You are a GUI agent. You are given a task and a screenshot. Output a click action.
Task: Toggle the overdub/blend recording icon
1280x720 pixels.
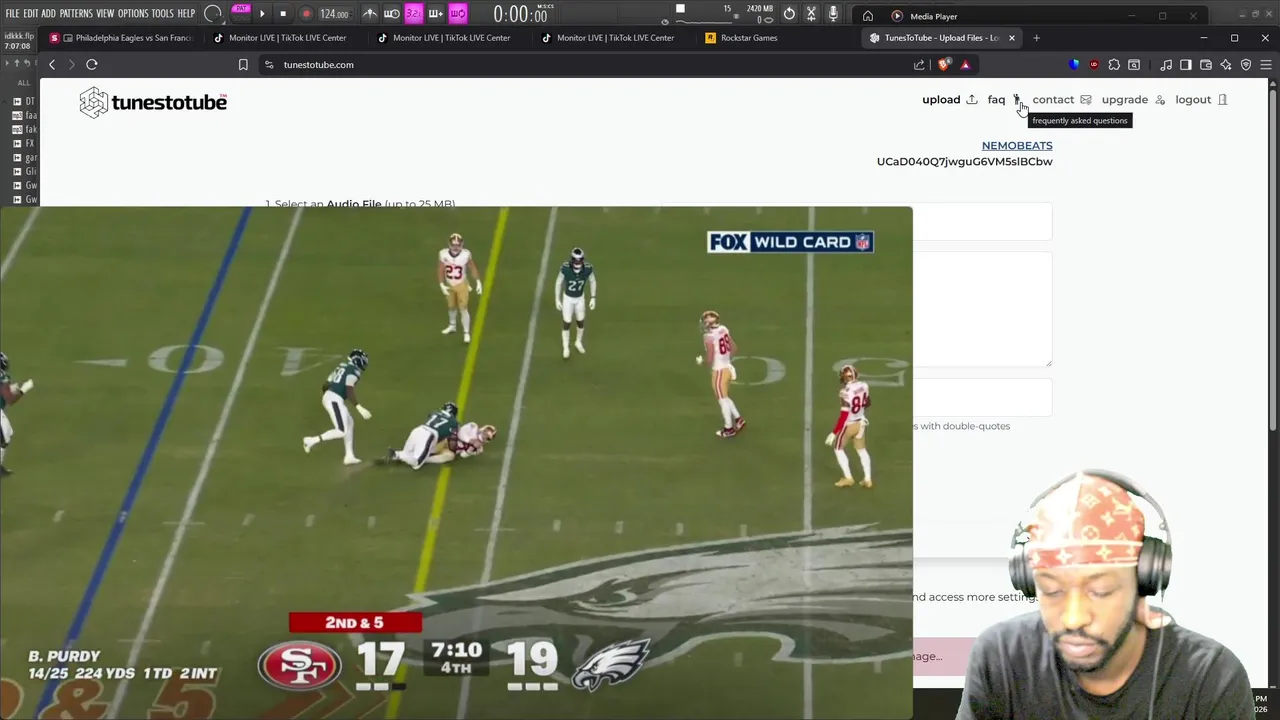pyautogui.click(x=435, y=14)
